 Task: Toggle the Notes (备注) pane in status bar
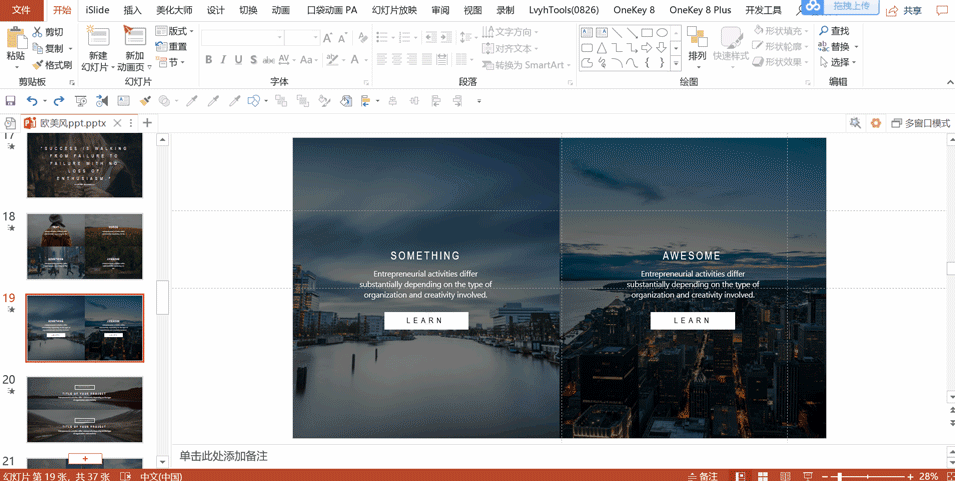(x=703, y=476)
